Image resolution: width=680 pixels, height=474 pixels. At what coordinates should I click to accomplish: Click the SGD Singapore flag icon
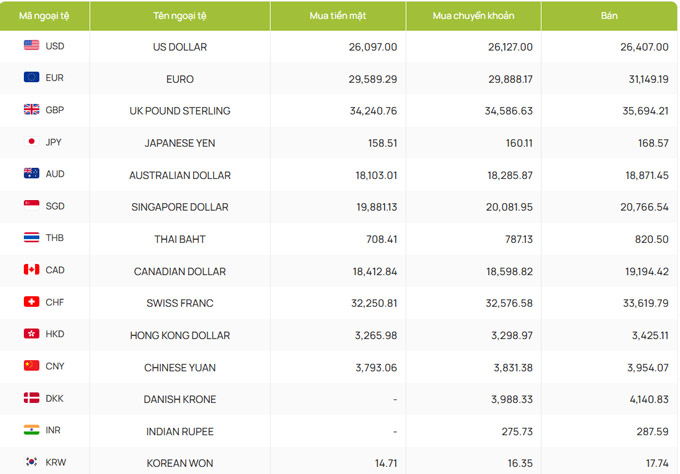click(x=31, y=206)
